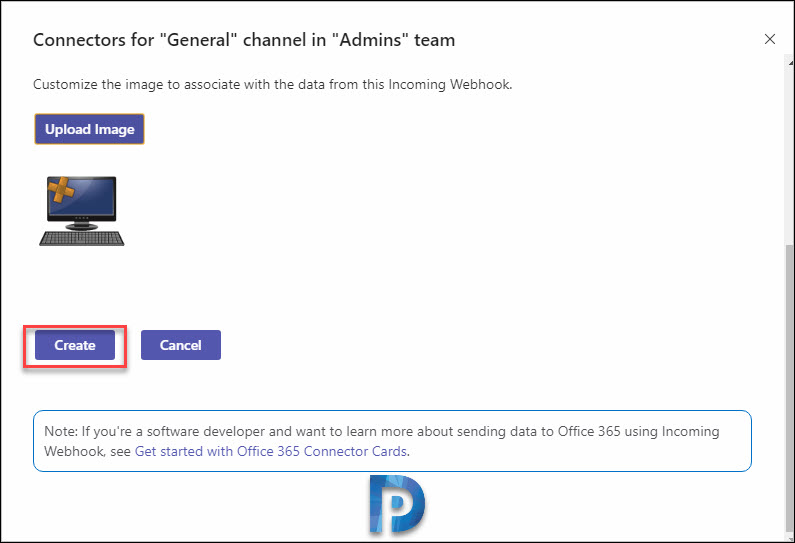The height and width of the screenshot is (543, 795).
Task: Click the Customize the image description text
Action: [273, 84]
